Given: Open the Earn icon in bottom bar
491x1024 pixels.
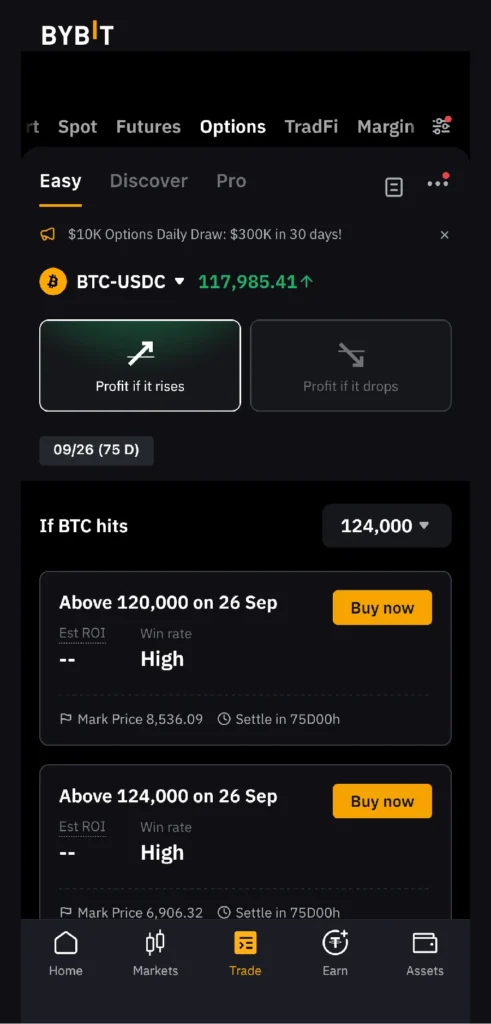Looking at the screenshot, I should (335, 942).
